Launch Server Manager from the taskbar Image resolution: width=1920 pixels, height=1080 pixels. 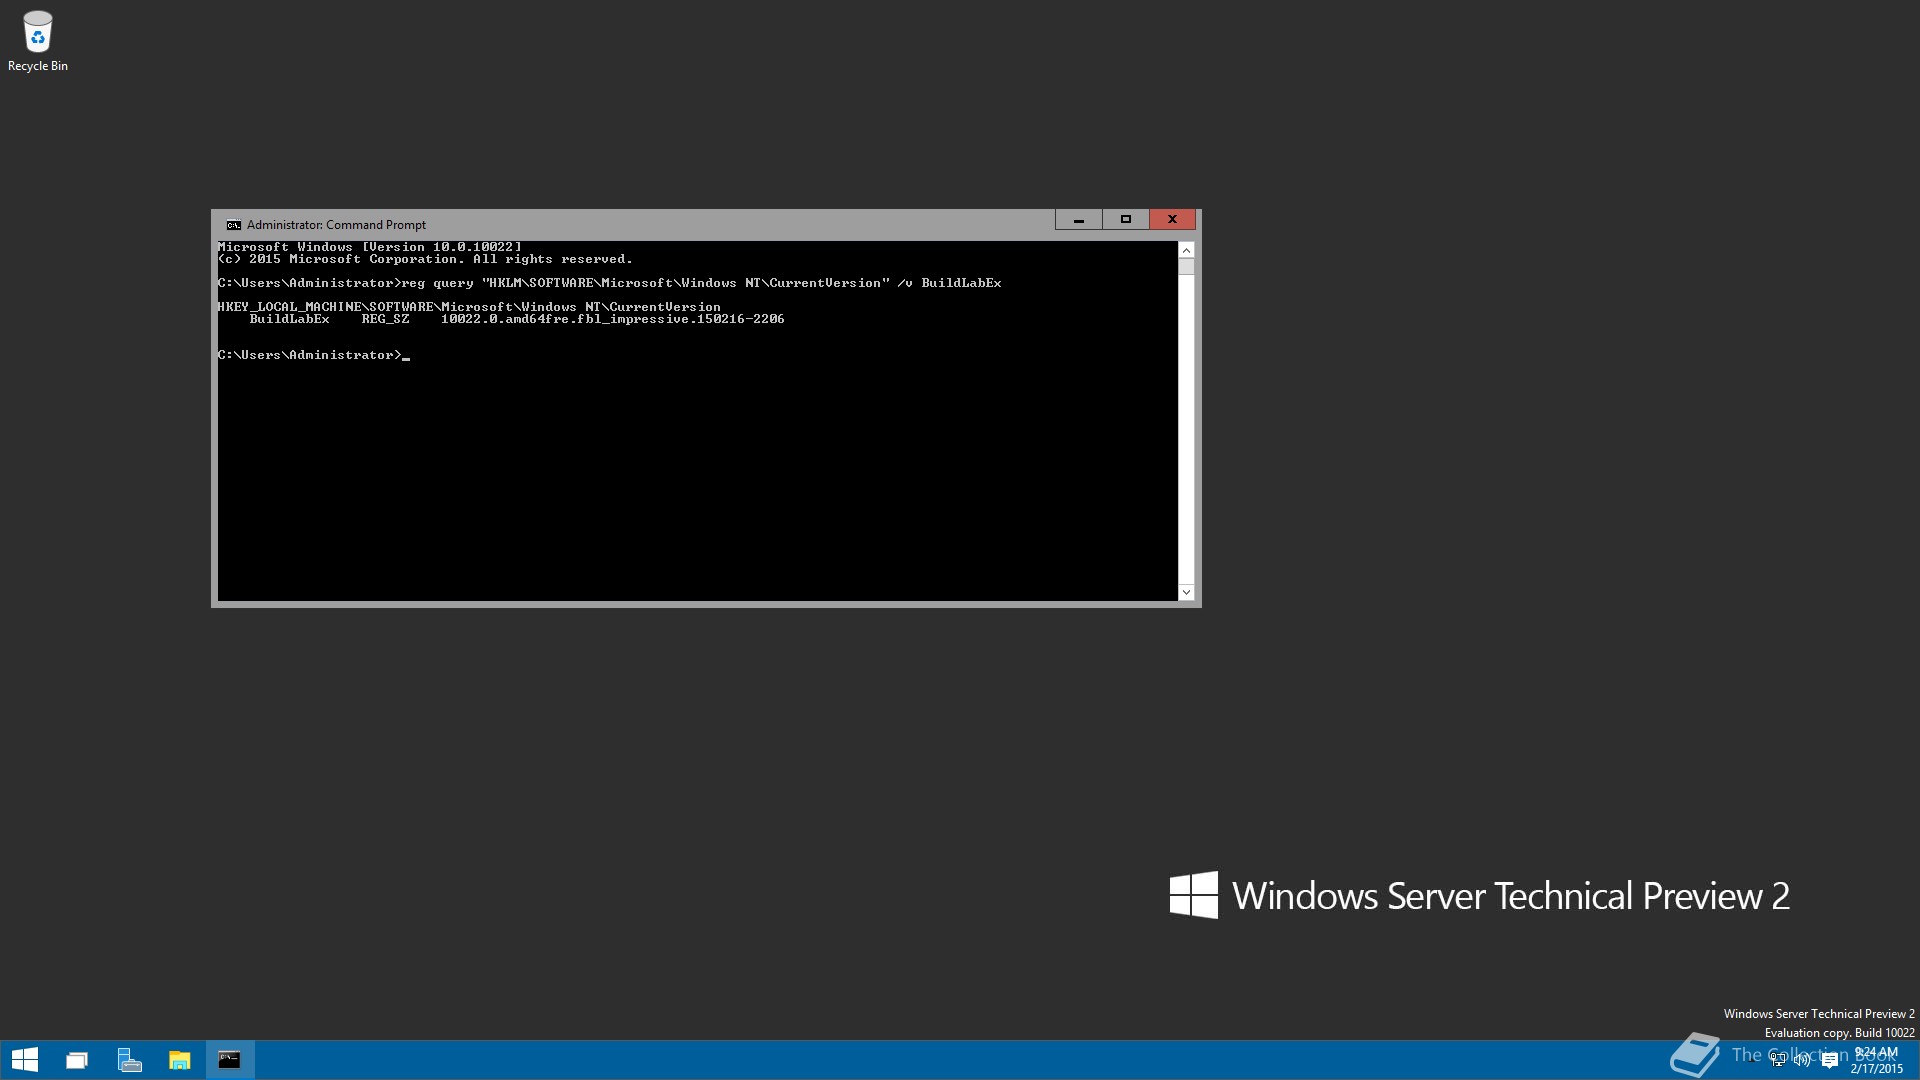[129, 1060]
